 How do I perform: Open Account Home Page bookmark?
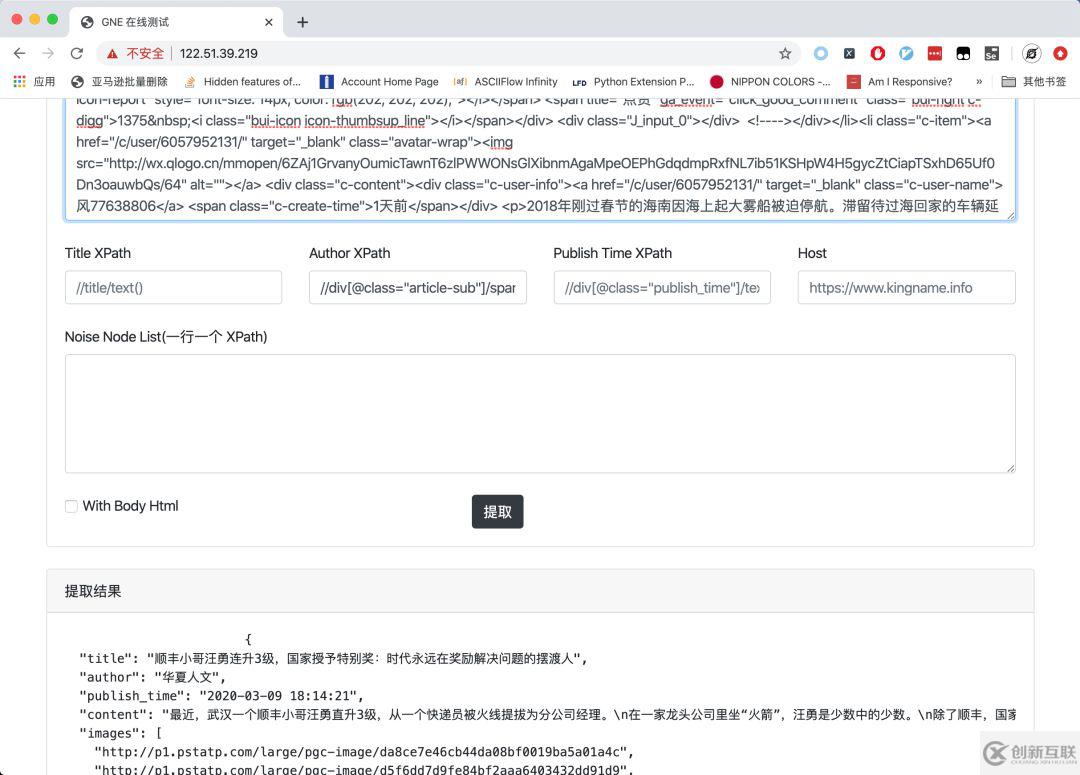(380, 81)
